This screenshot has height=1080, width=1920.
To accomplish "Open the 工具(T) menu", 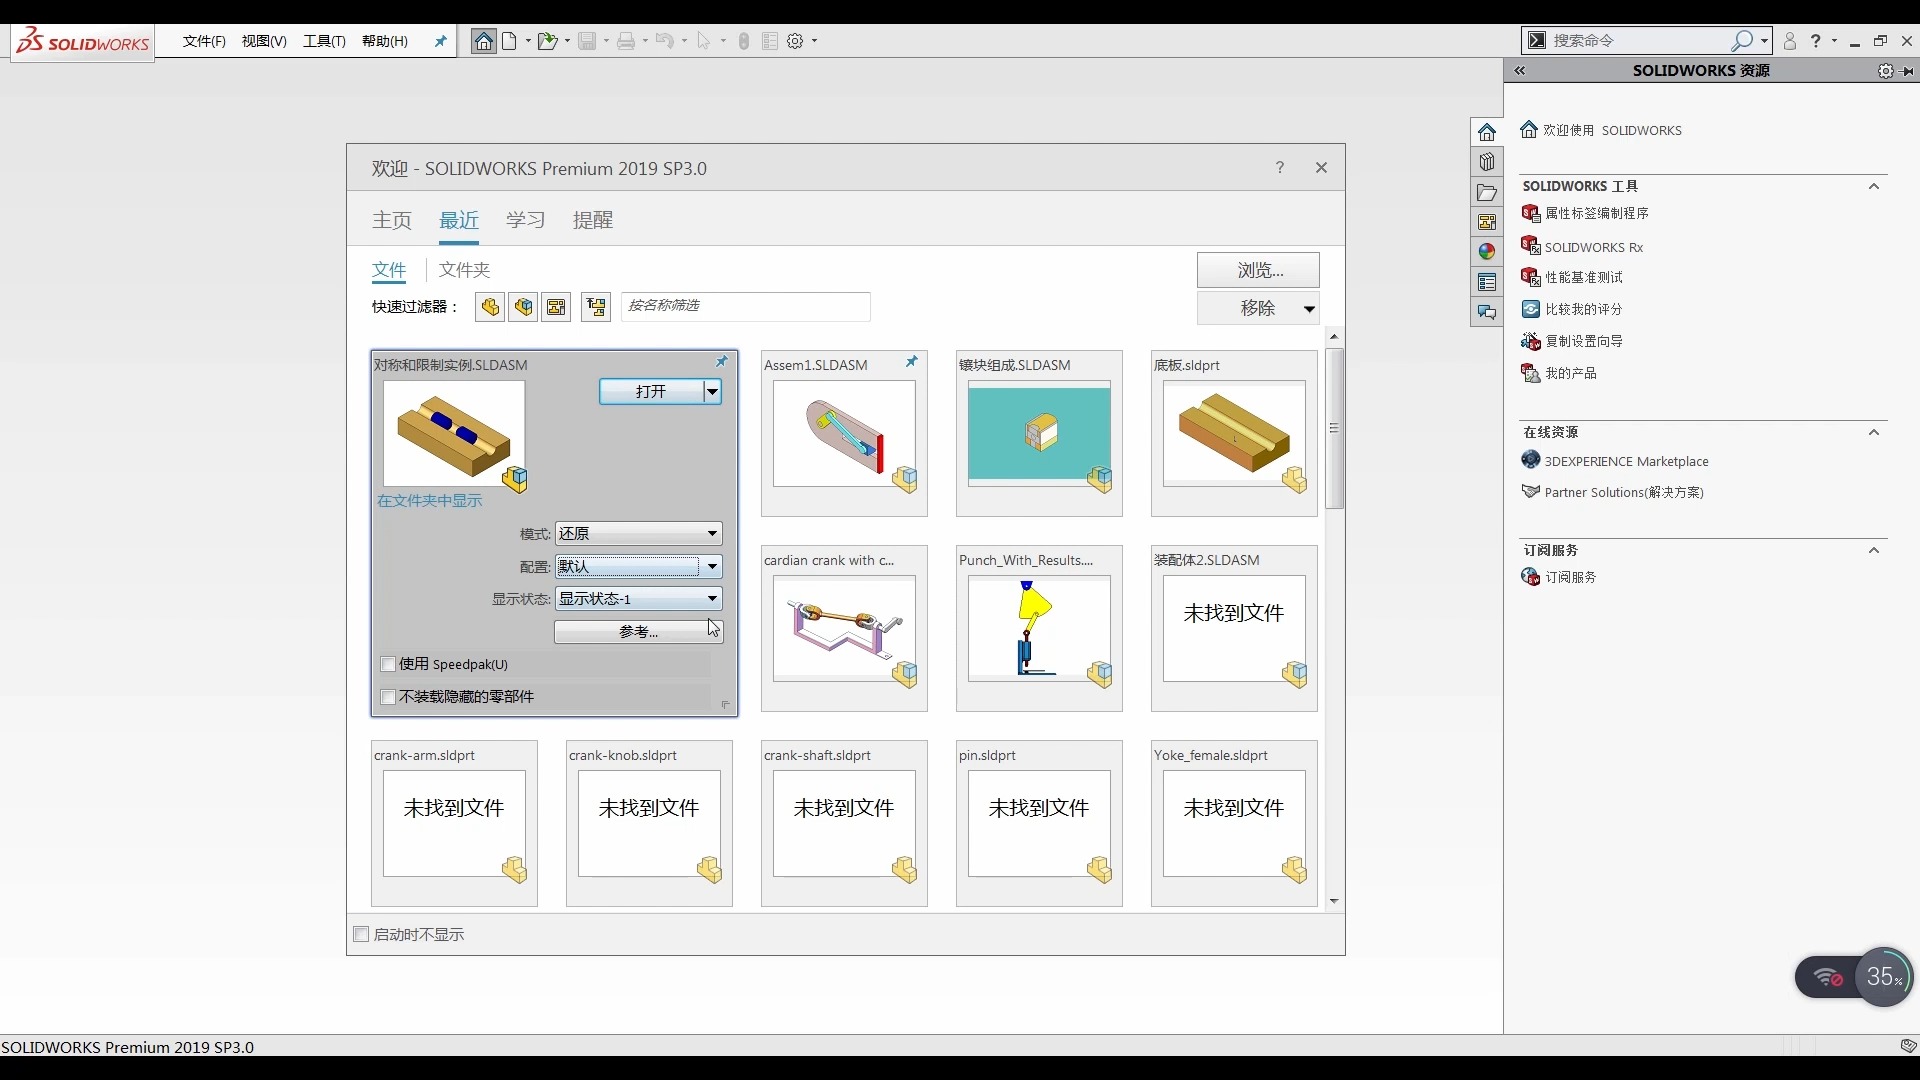I will 324,41.
